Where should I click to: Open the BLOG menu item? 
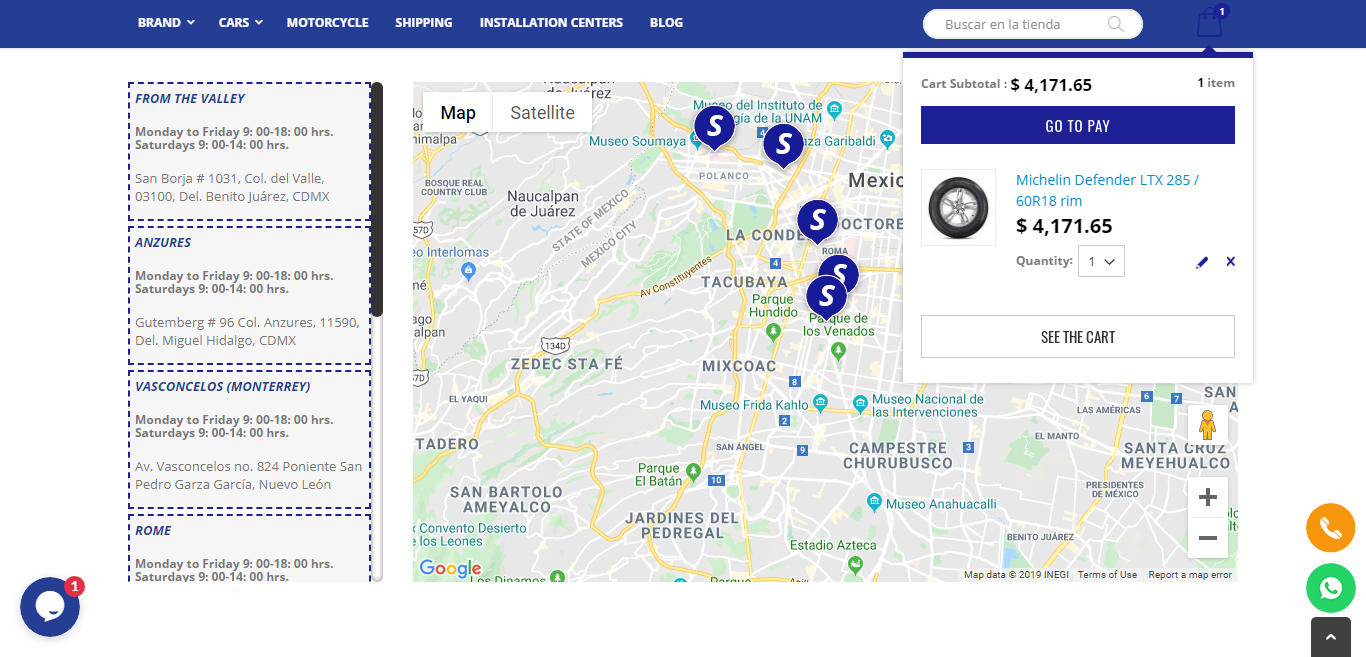666,22
